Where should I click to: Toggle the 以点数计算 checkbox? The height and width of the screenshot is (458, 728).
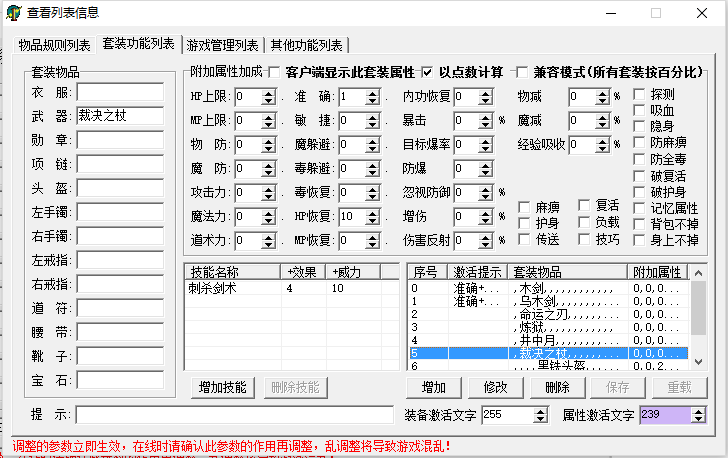click(428, 72)
